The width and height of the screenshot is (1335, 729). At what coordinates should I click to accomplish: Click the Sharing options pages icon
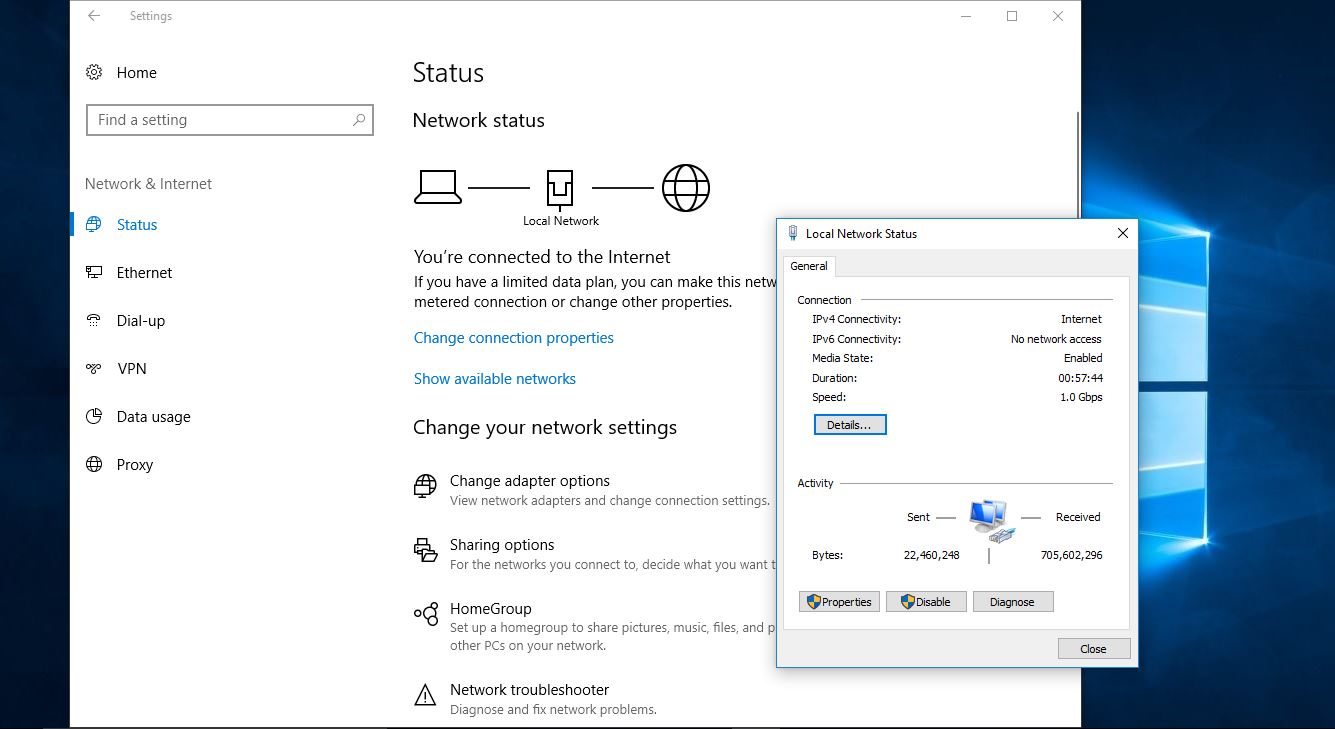pos(425,551)
